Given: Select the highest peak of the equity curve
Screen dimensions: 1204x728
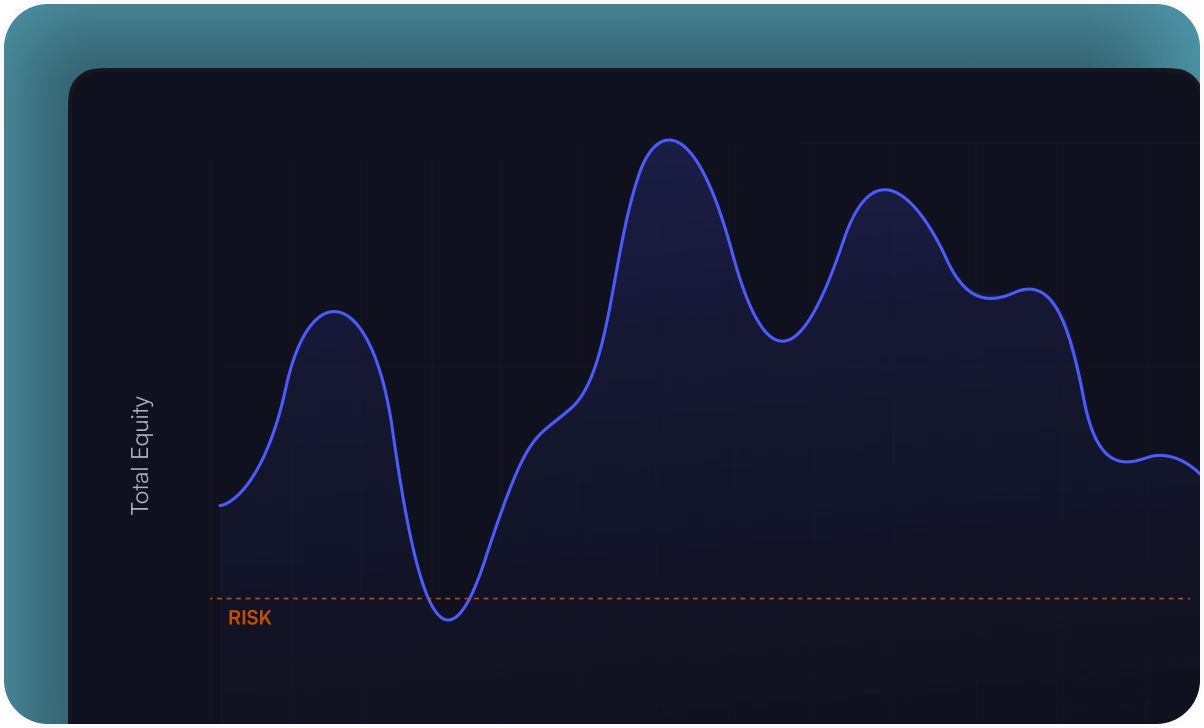Looking at the screenshot, I should point(669,140).
